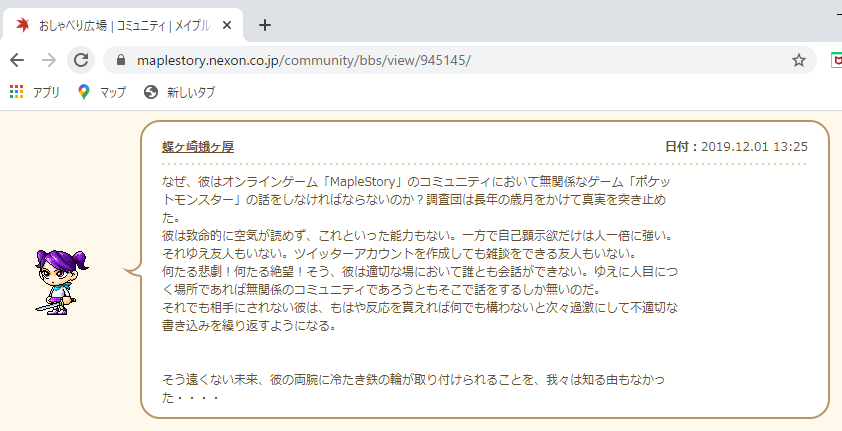Click the date 2019.12.01 13:25
Viewport: 842px width, 431px height.
point(754,147)
